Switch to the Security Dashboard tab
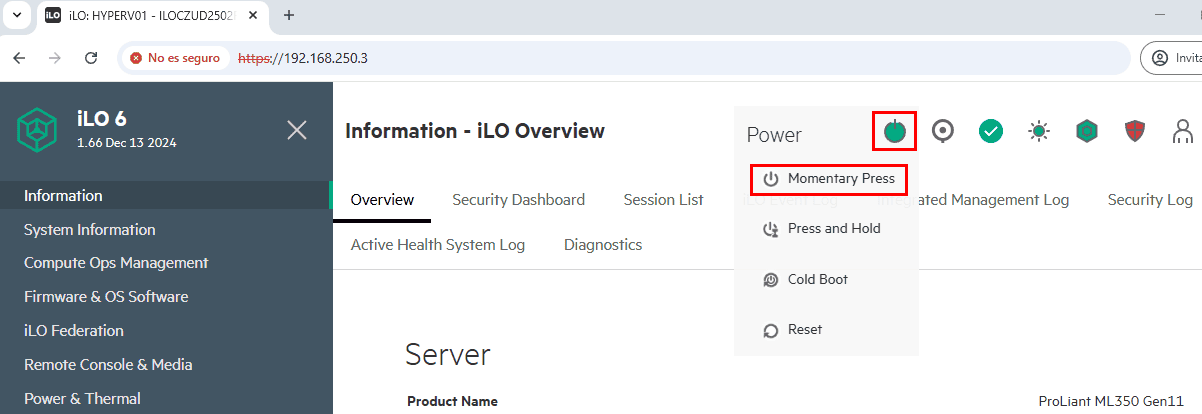Screen dimensions: 1202x414 tap(518, 200)
